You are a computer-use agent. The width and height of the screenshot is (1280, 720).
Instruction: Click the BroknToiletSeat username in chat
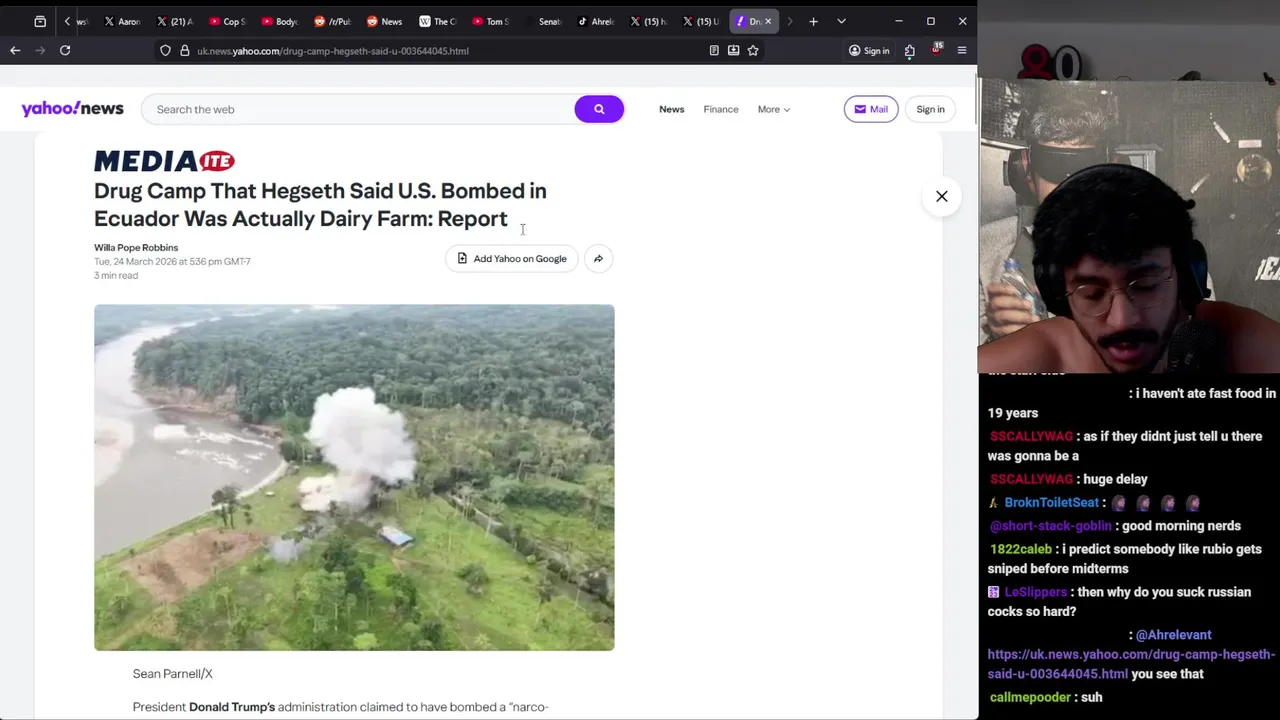(x=1051, y=502)
